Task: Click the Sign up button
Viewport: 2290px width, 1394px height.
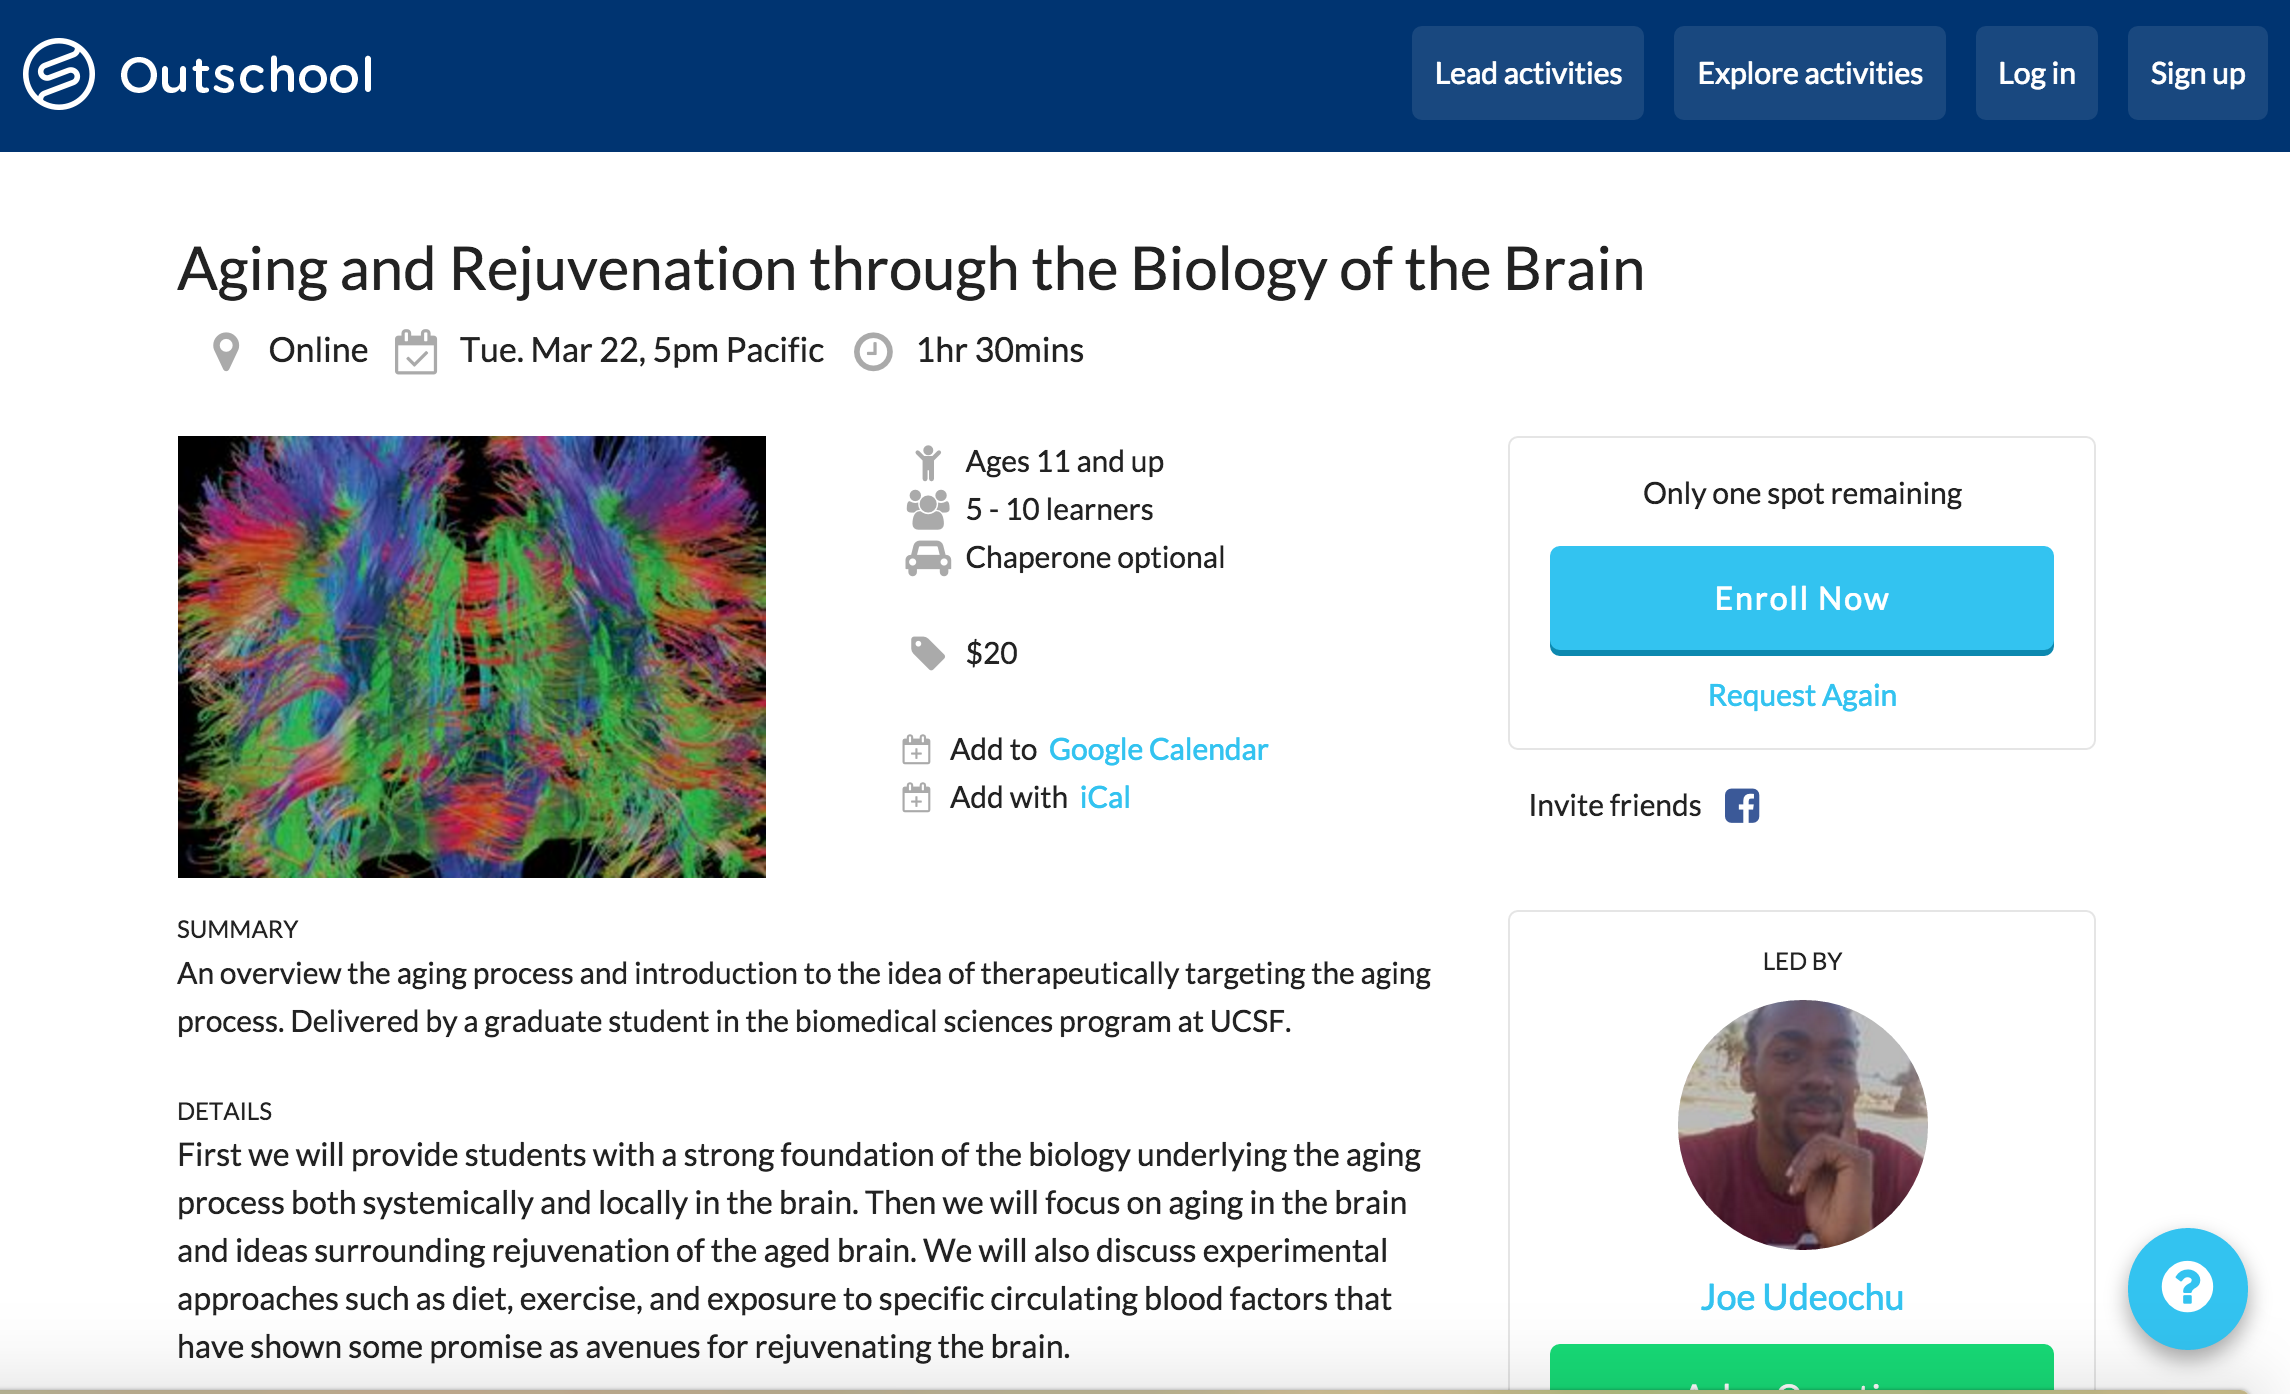Action: pos(2197,74)
